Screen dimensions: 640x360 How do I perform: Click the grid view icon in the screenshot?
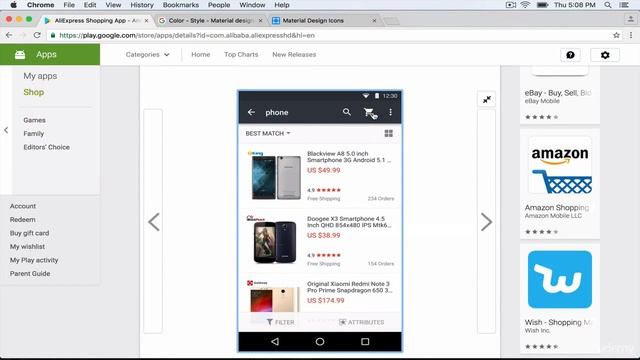389,133
